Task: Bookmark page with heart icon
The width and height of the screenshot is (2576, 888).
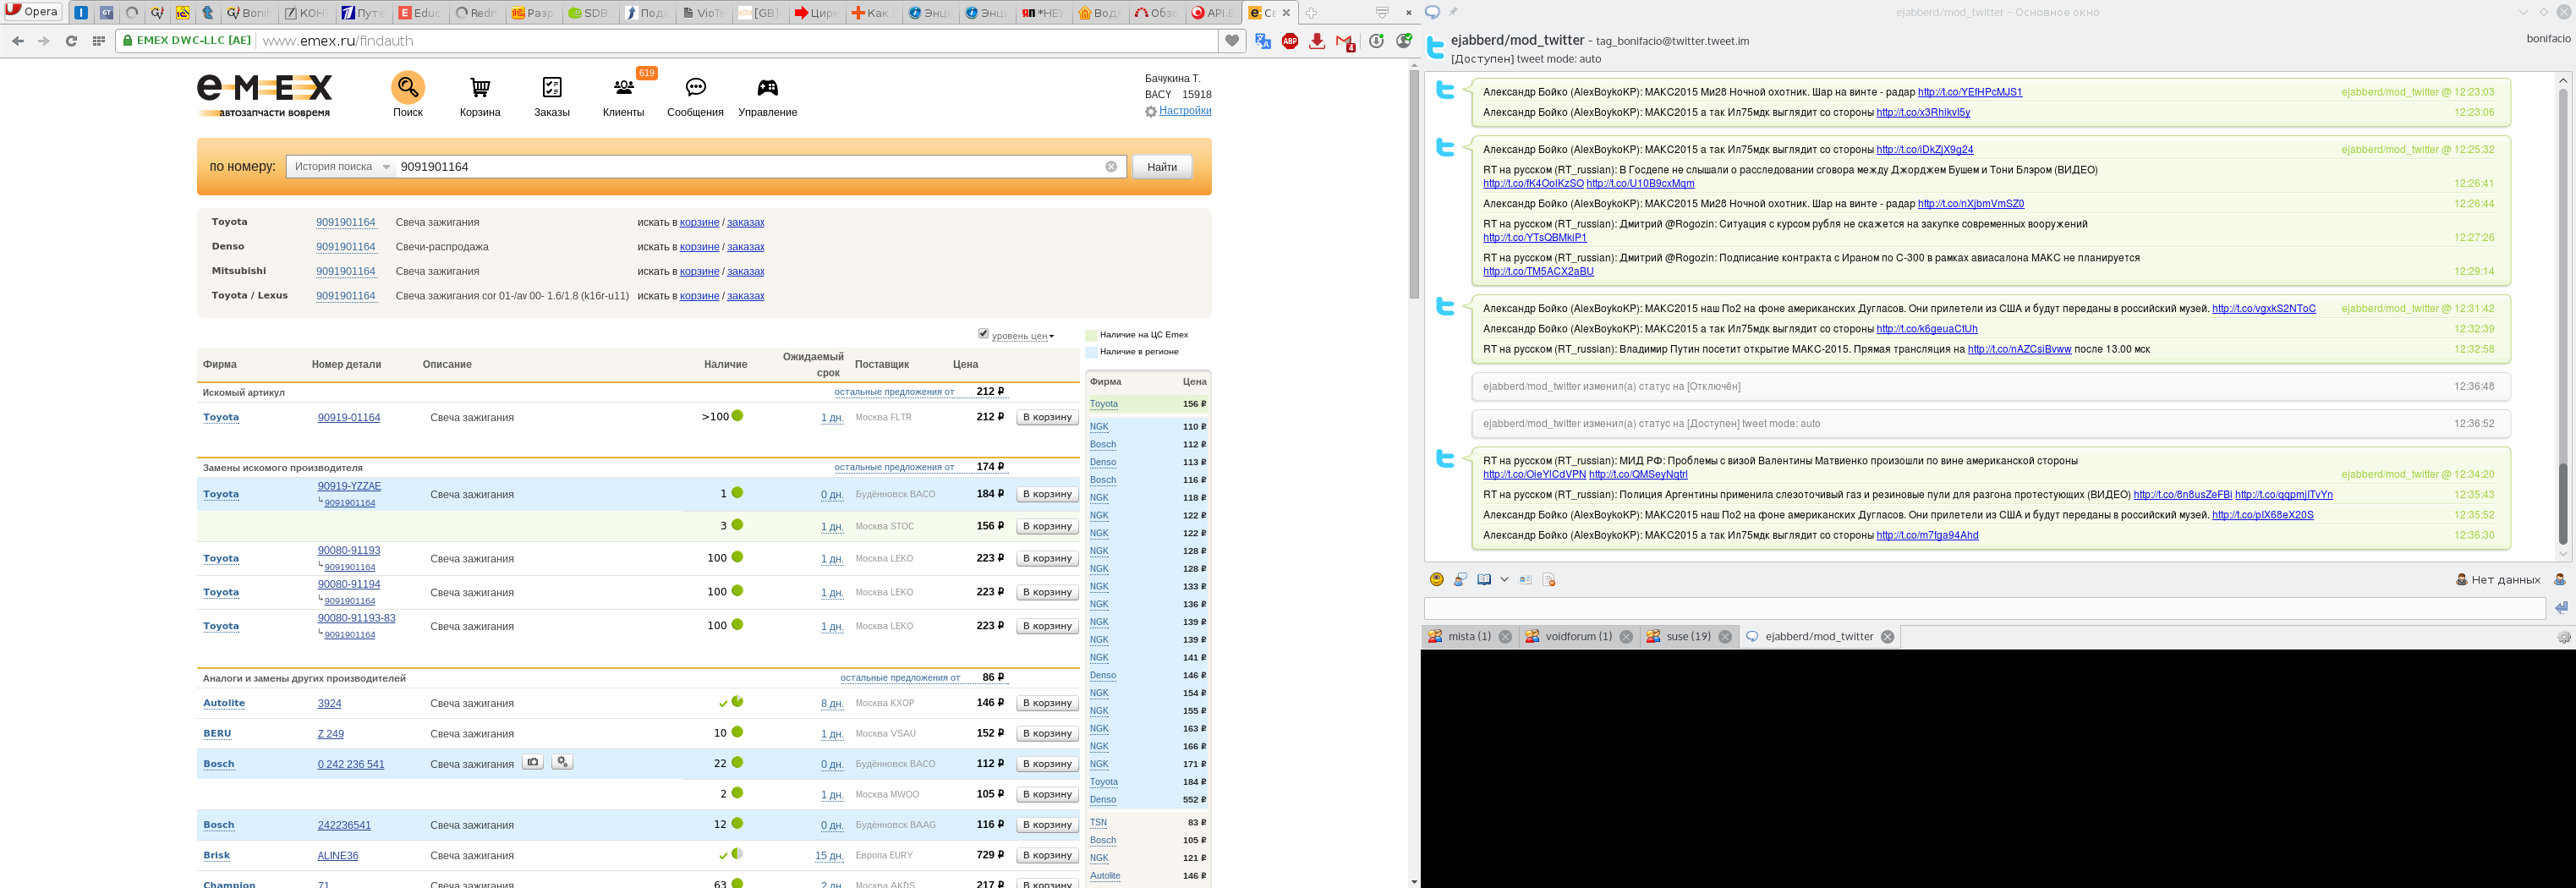Action: [x=1232, y=41]
